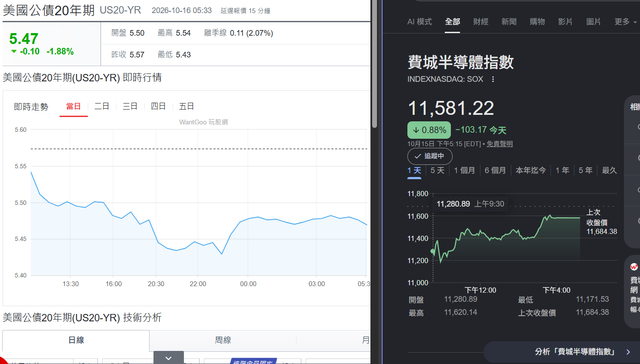Open the AI 模式 search tab
The width and height of the screenshot is (640, 364).
pos(419,22)
